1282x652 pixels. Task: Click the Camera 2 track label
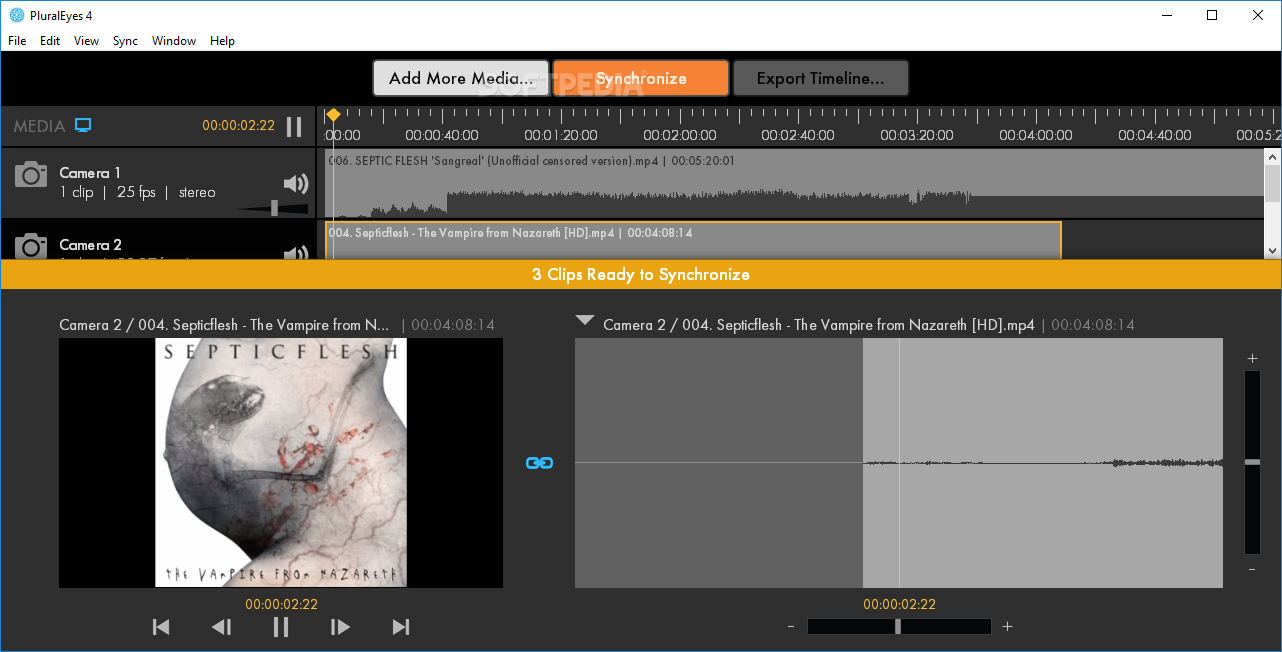point(90,245)
